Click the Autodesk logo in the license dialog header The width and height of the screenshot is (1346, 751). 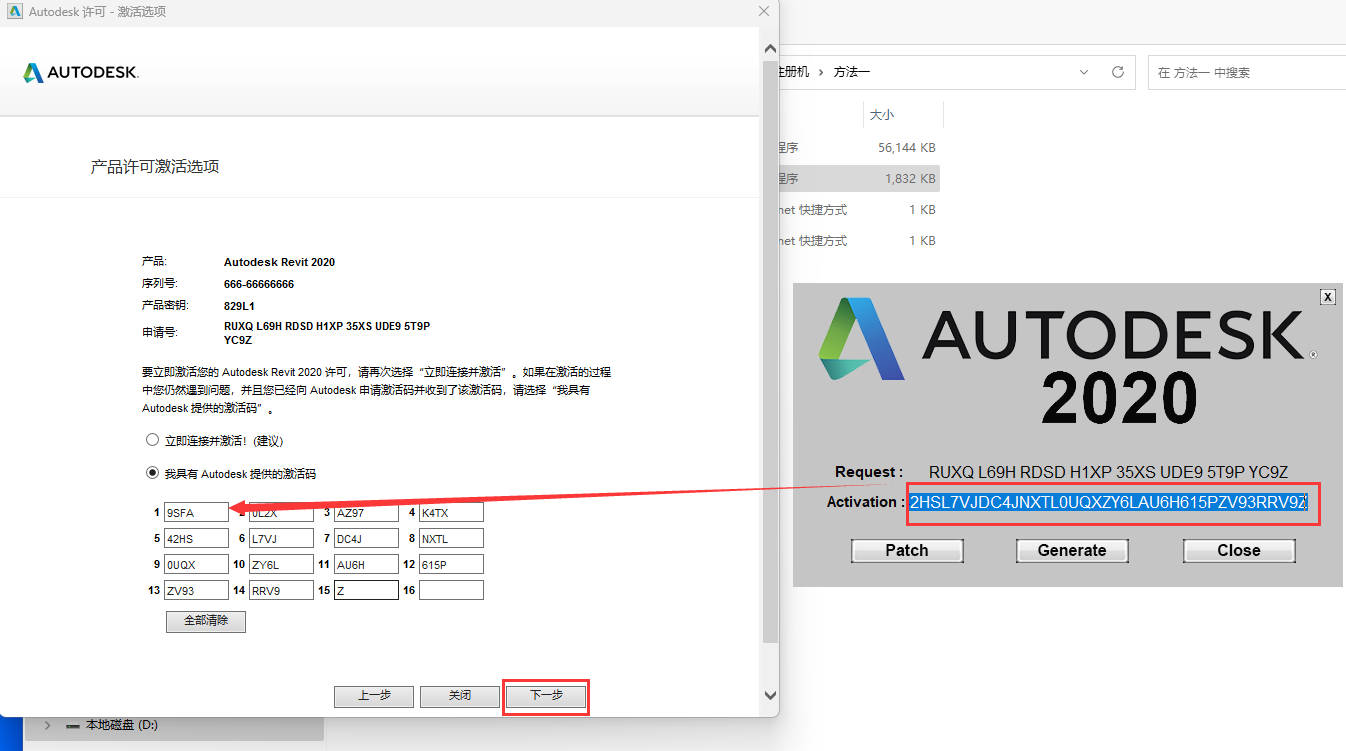(81, 73)
